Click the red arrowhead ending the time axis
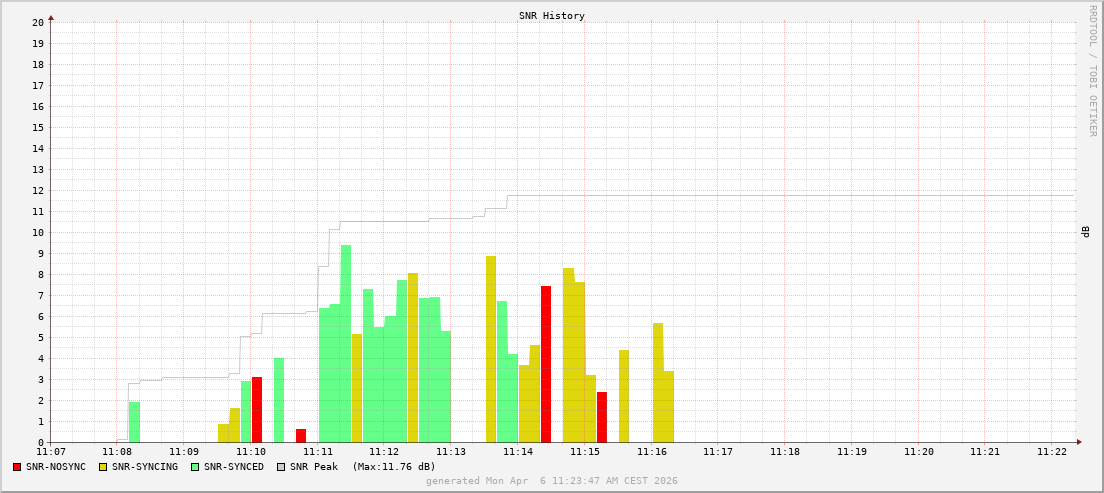 click(x=1079, y=442)
